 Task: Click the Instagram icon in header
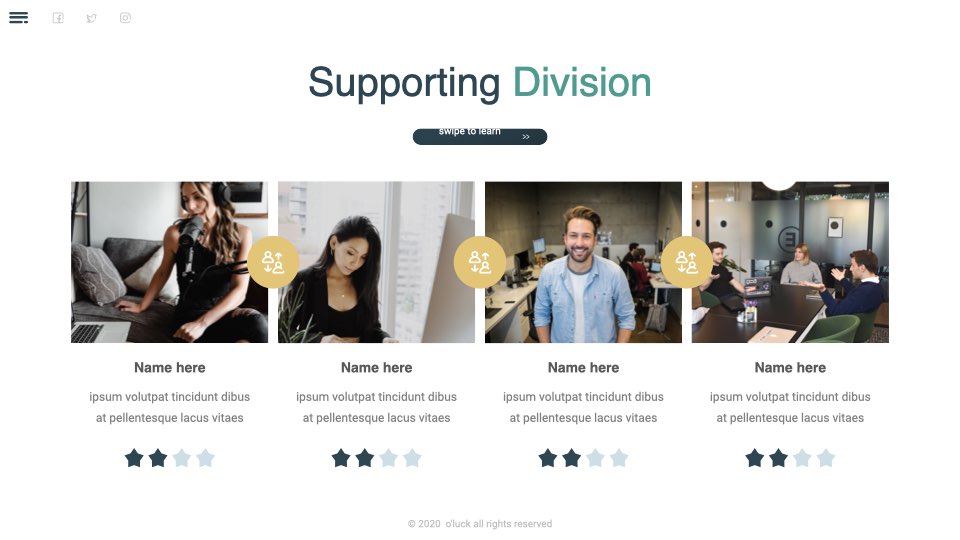pos(126,18)
